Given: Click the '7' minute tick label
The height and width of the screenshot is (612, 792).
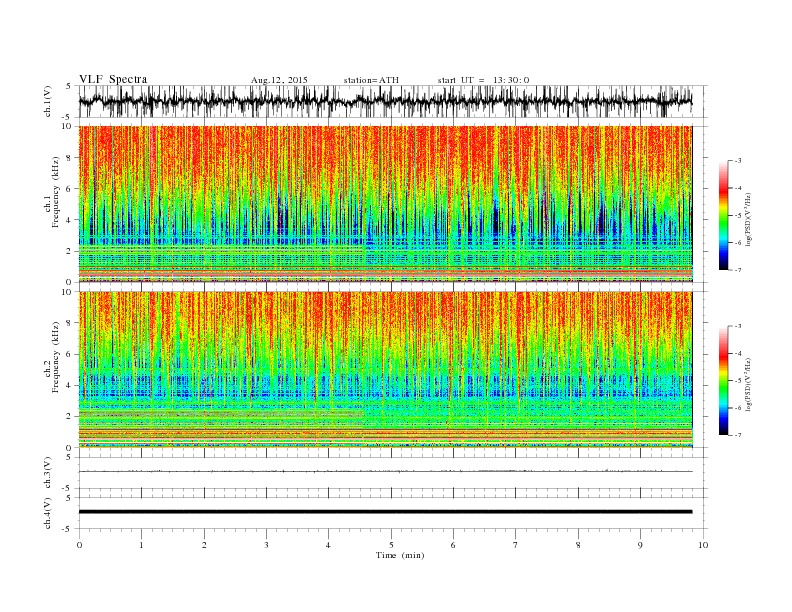Looking at the screenshot, I should coord(516,545).
